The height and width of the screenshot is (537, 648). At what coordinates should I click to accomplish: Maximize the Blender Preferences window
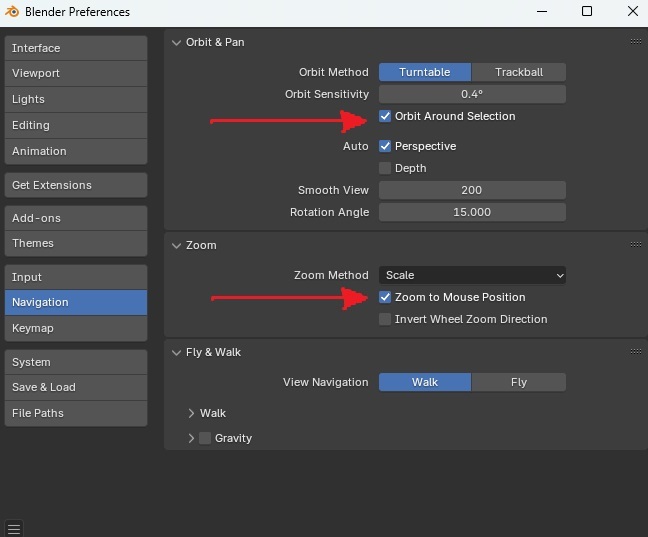(x=587, y=11)
